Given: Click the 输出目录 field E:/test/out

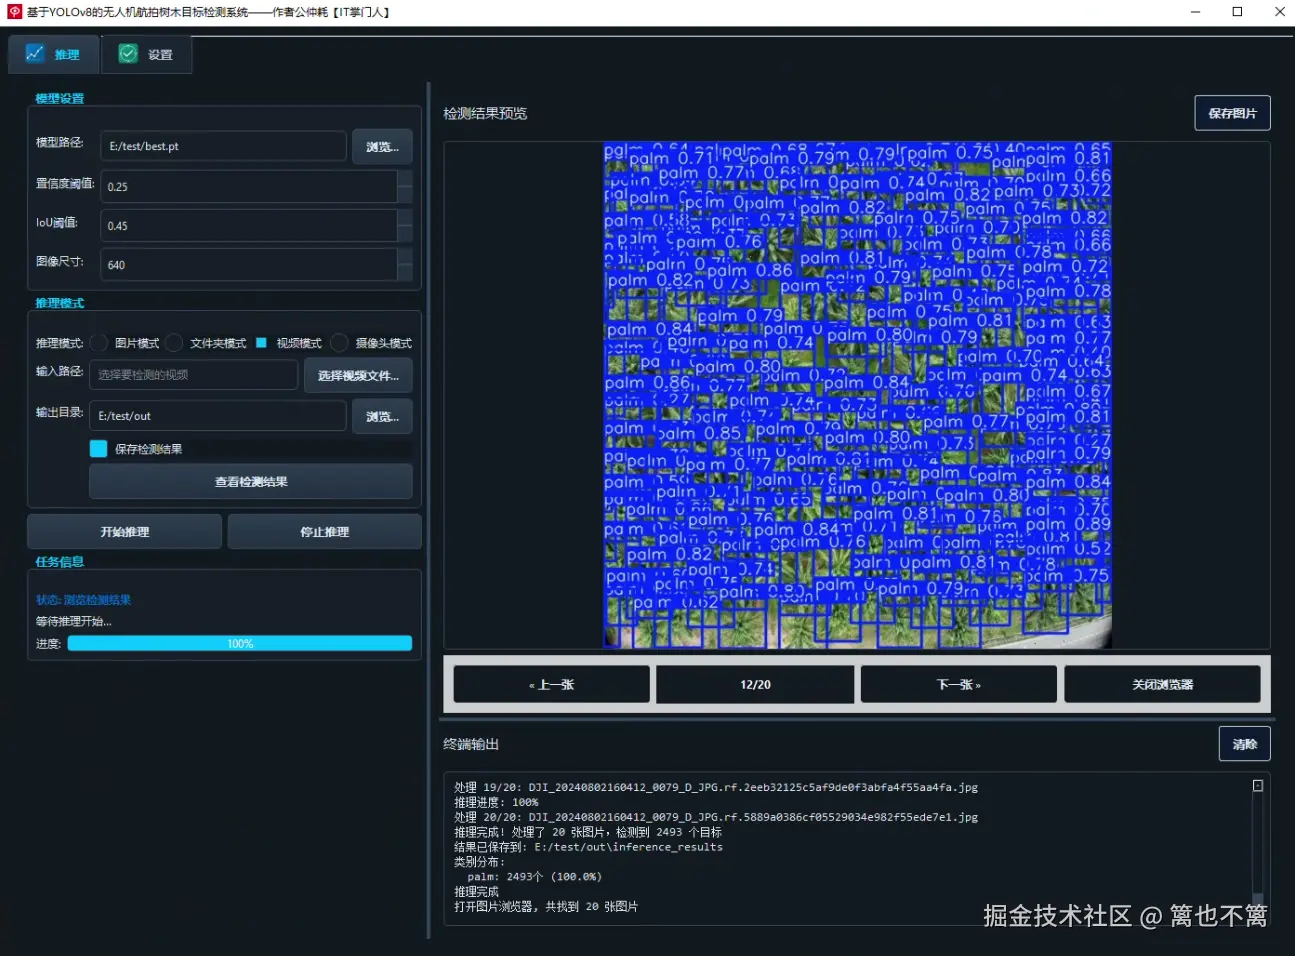Looking at the screenshot, I should 218,416.
